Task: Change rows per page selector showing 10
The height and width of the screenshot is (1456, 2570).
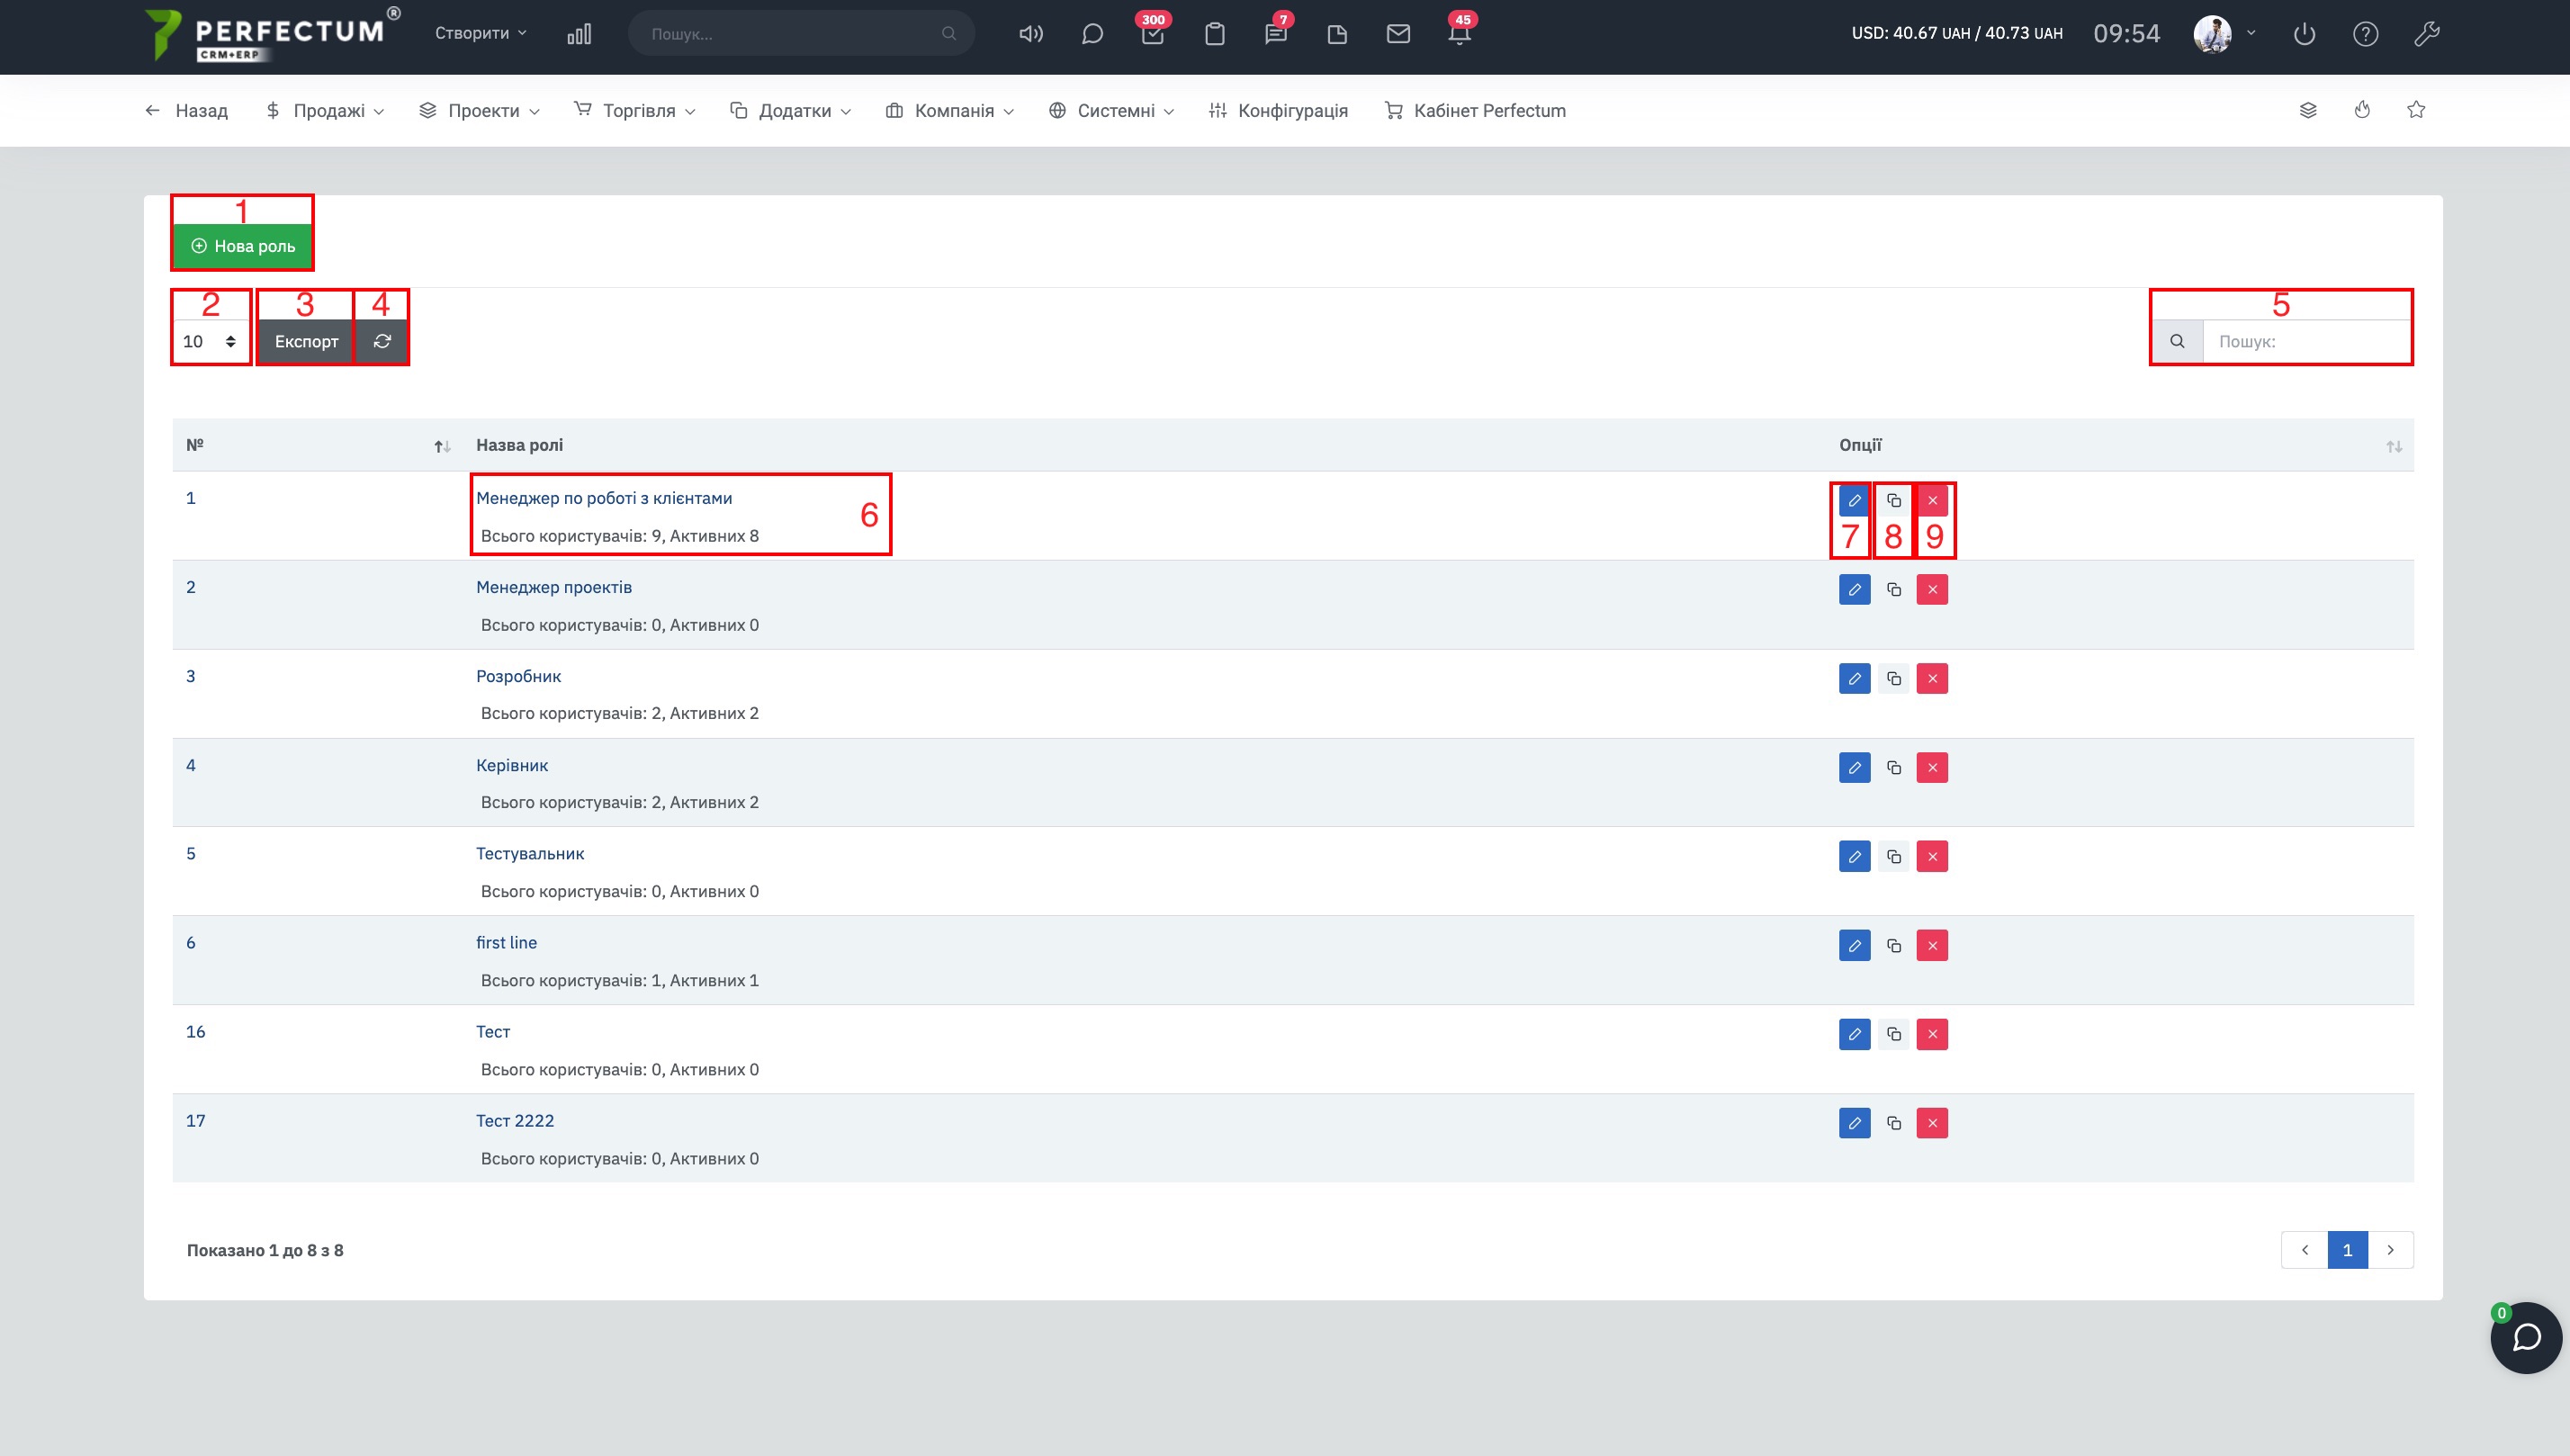Action: pos(209,341)
